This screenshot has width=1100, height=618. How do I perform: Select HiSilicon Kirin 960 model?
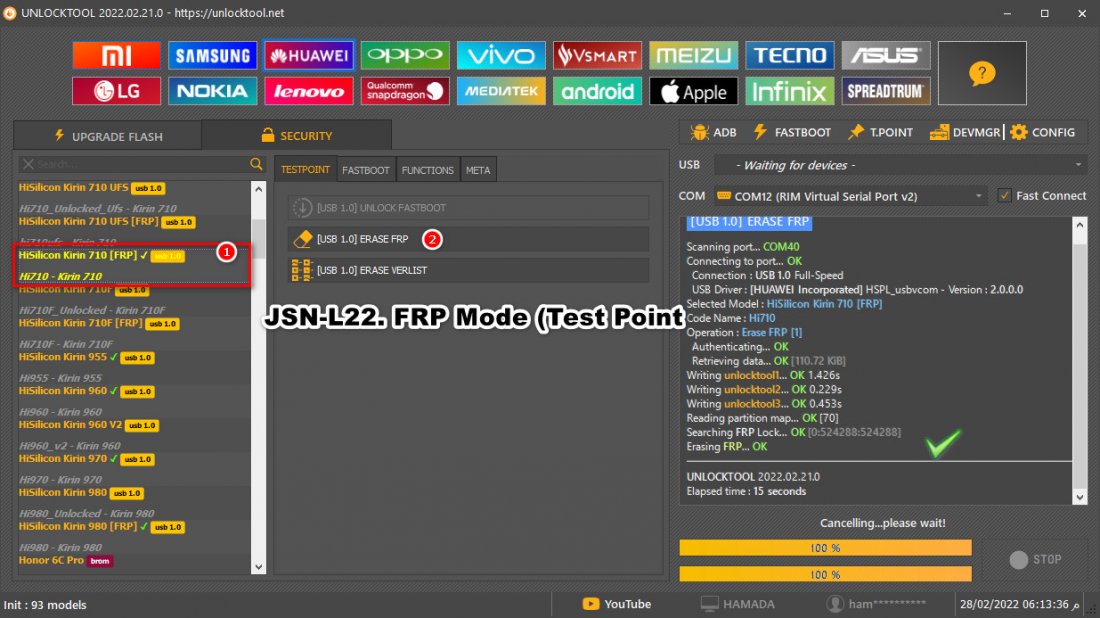pos(87,391)
